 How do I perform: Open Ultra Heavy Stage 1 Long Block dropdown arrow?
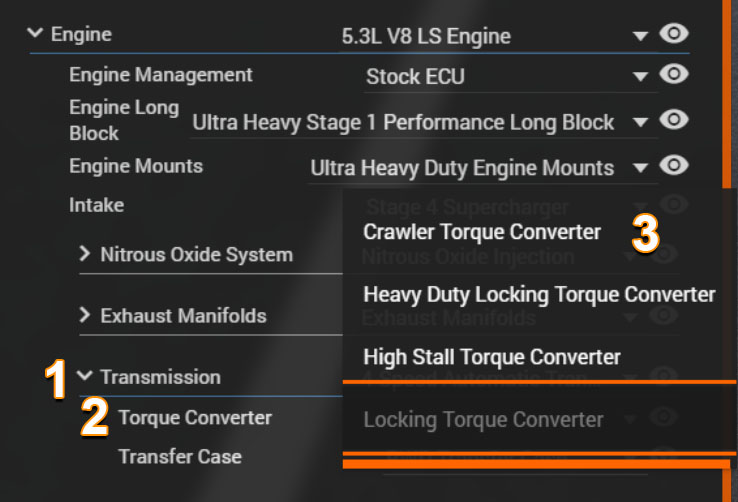point(640,123)
